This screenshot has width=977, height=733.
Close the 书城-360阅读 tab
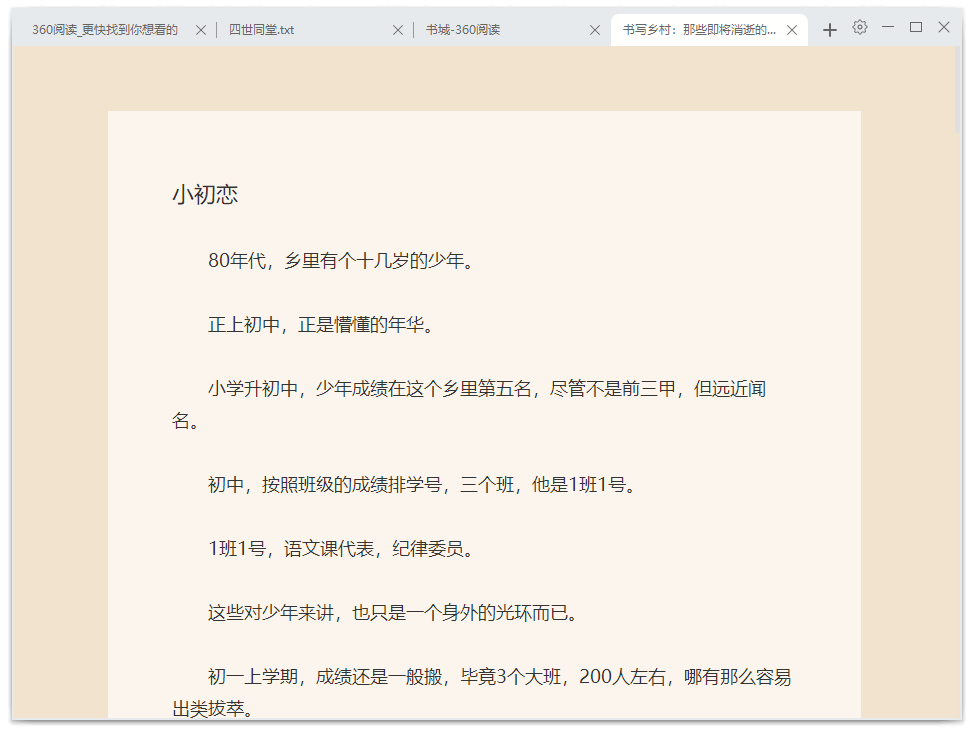click(594, 30)
